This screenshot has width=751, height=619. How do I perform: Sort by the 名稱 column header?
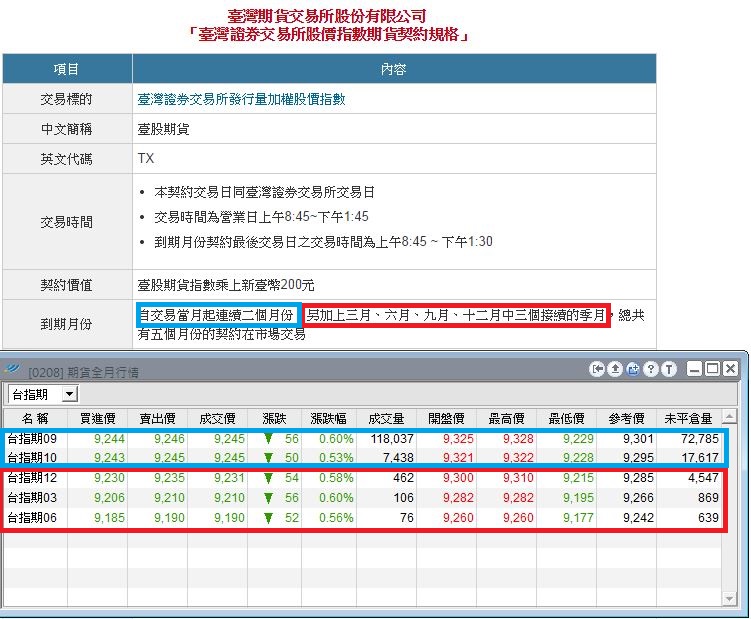[x=35, y=418]
